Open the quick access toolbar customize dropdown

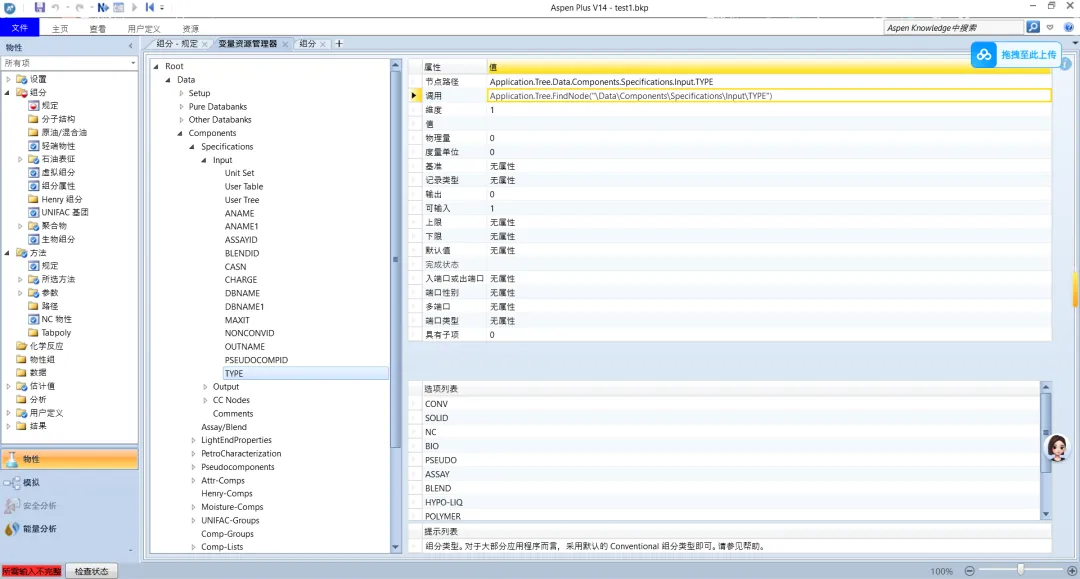pyautogui.click(x=163, y=8)
